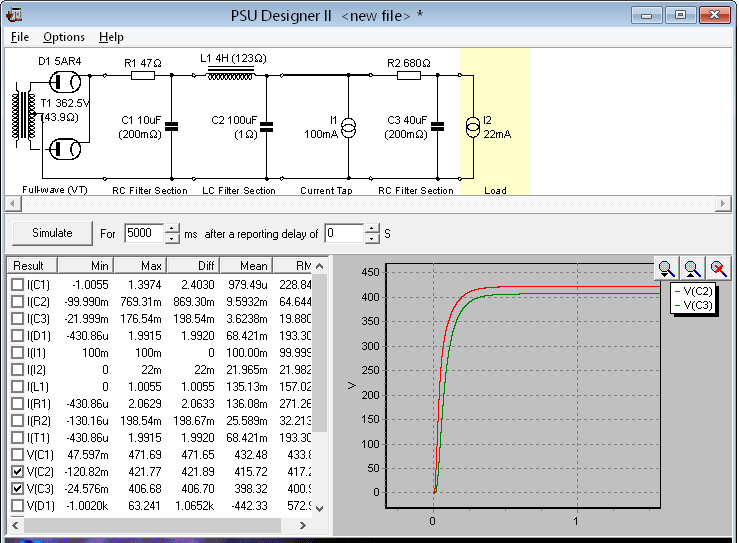Click results table scroll left arrow
This screenshot has height=543, width=739.
tap(16, 525)
